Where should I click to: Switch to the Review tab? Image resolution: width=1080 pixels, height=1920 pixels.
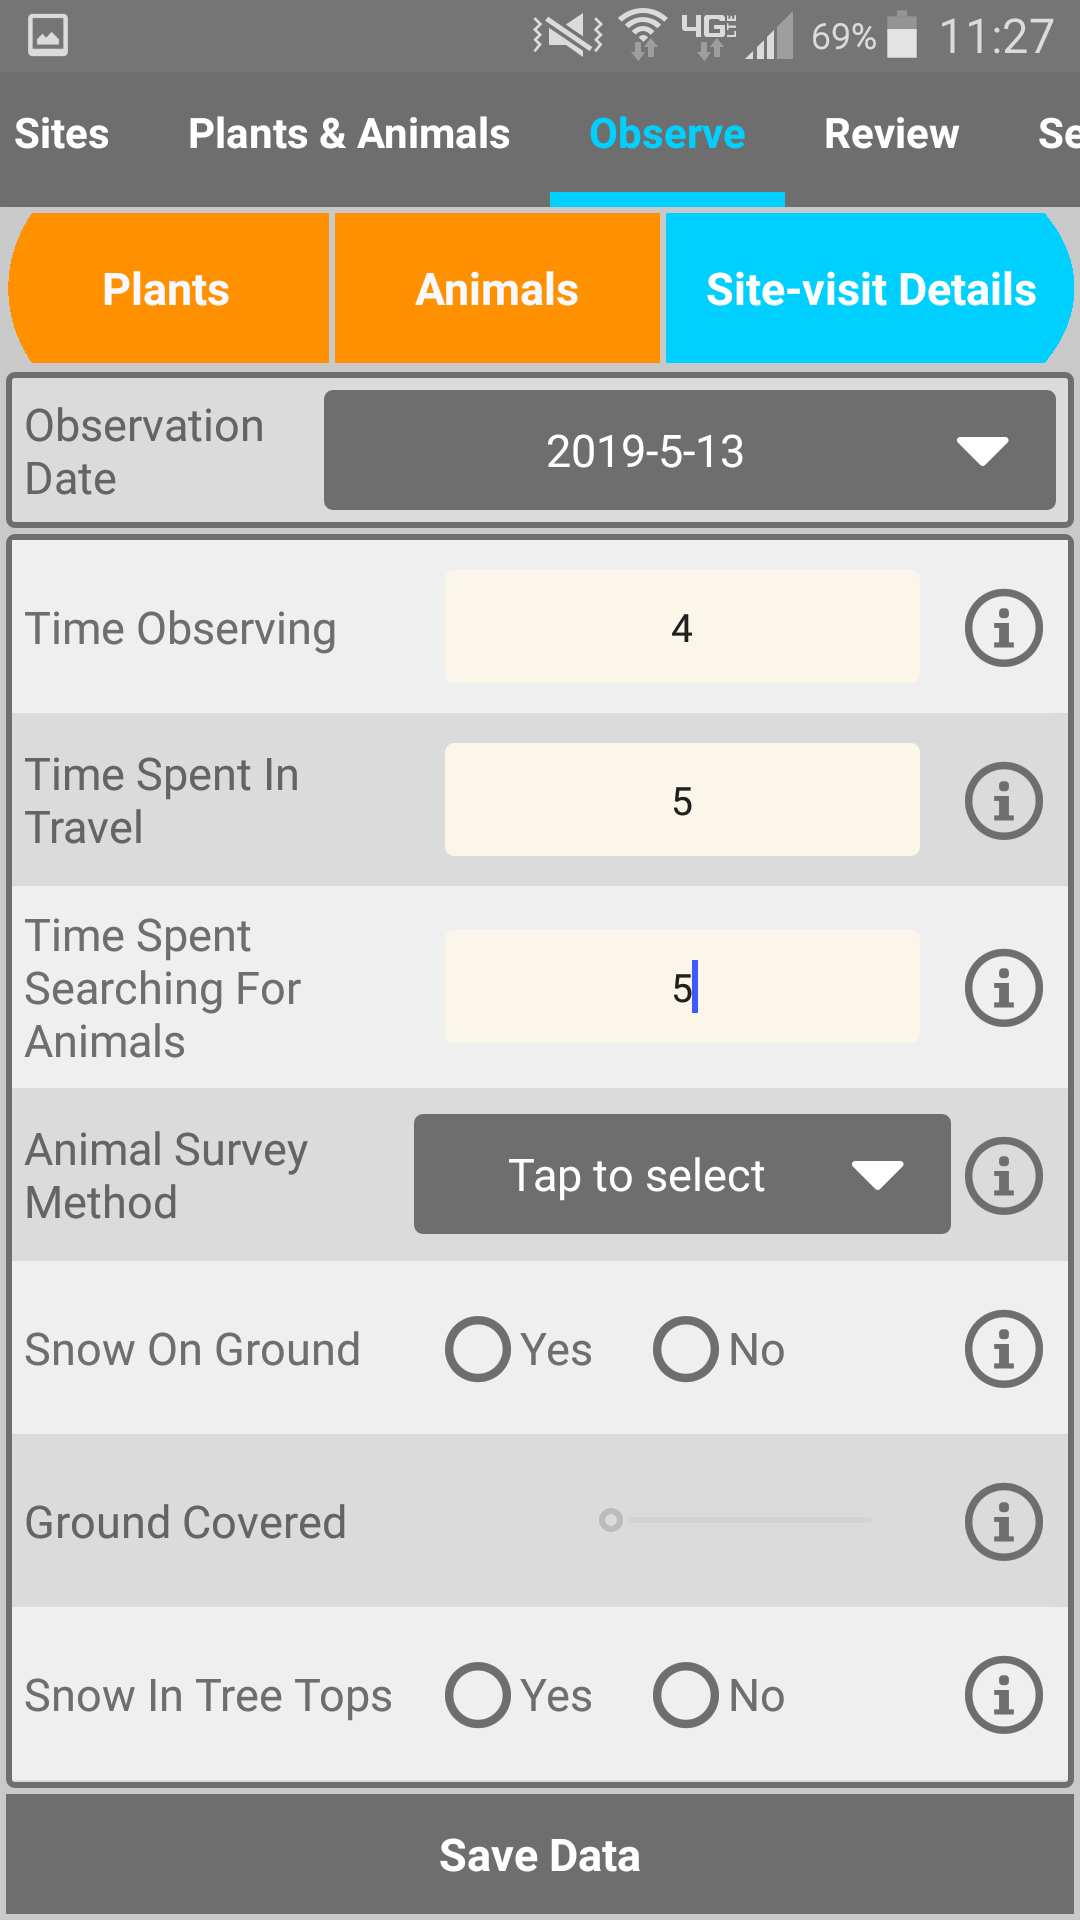[x=891, y=134]
